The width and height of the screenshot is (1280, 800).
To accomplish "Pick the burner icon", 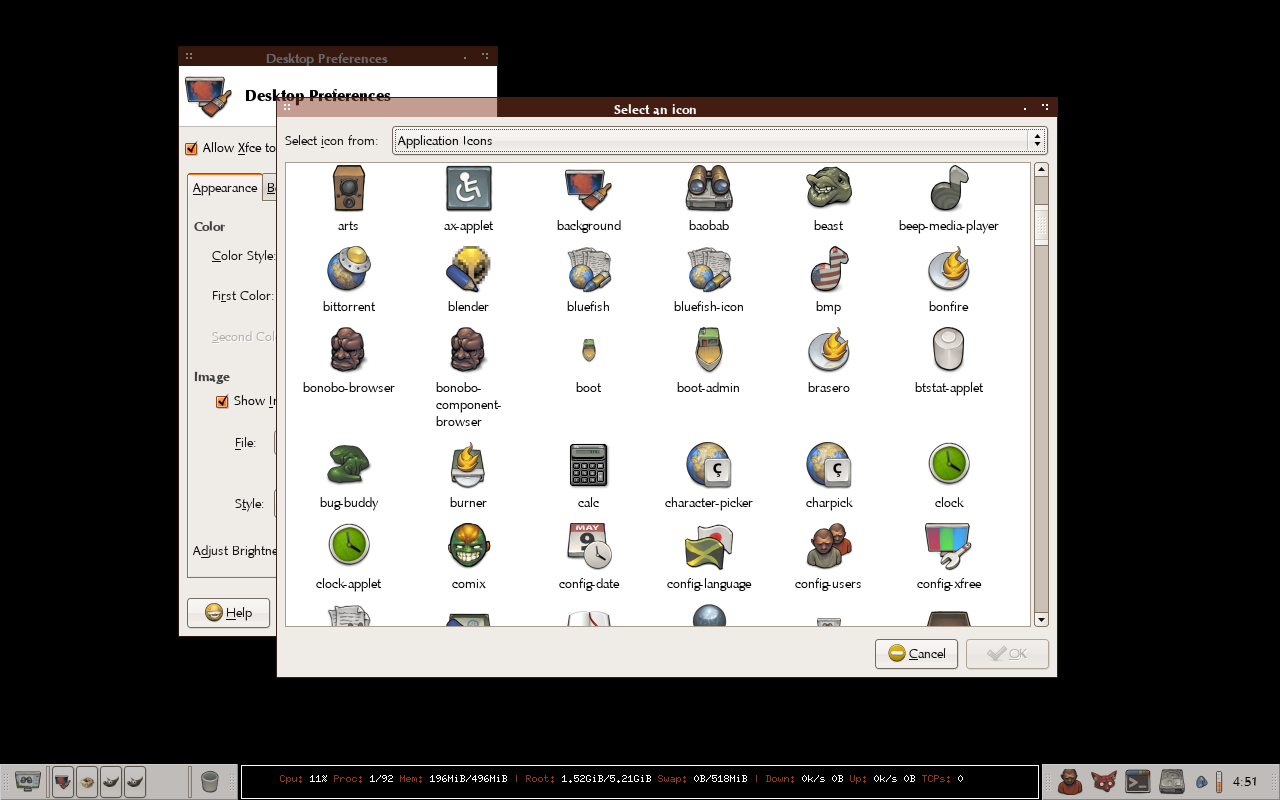I will tap(468, 465).
